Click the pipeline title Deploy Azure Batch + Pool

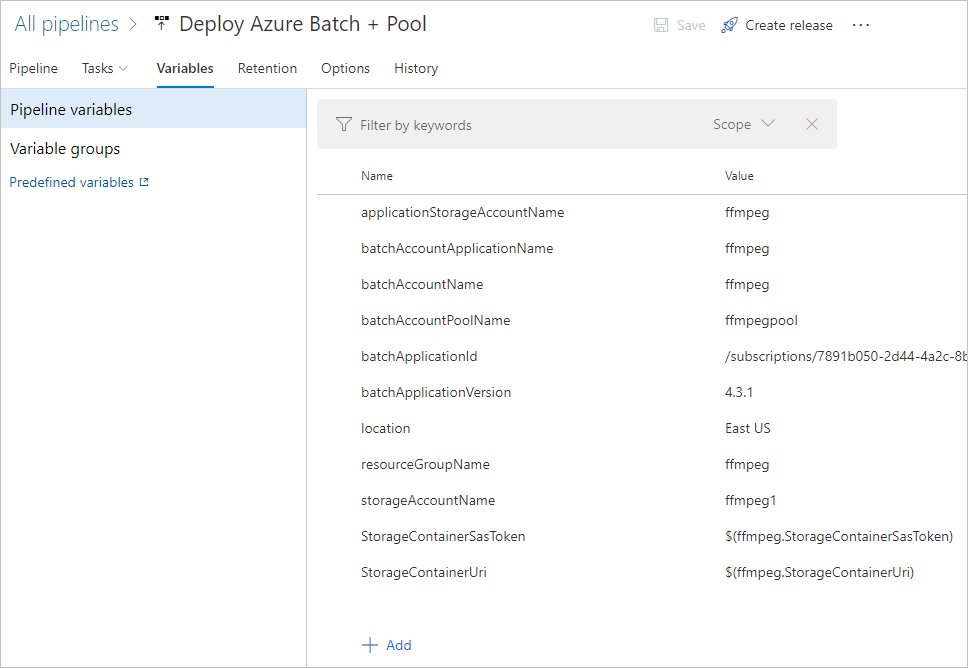(302, 24)
